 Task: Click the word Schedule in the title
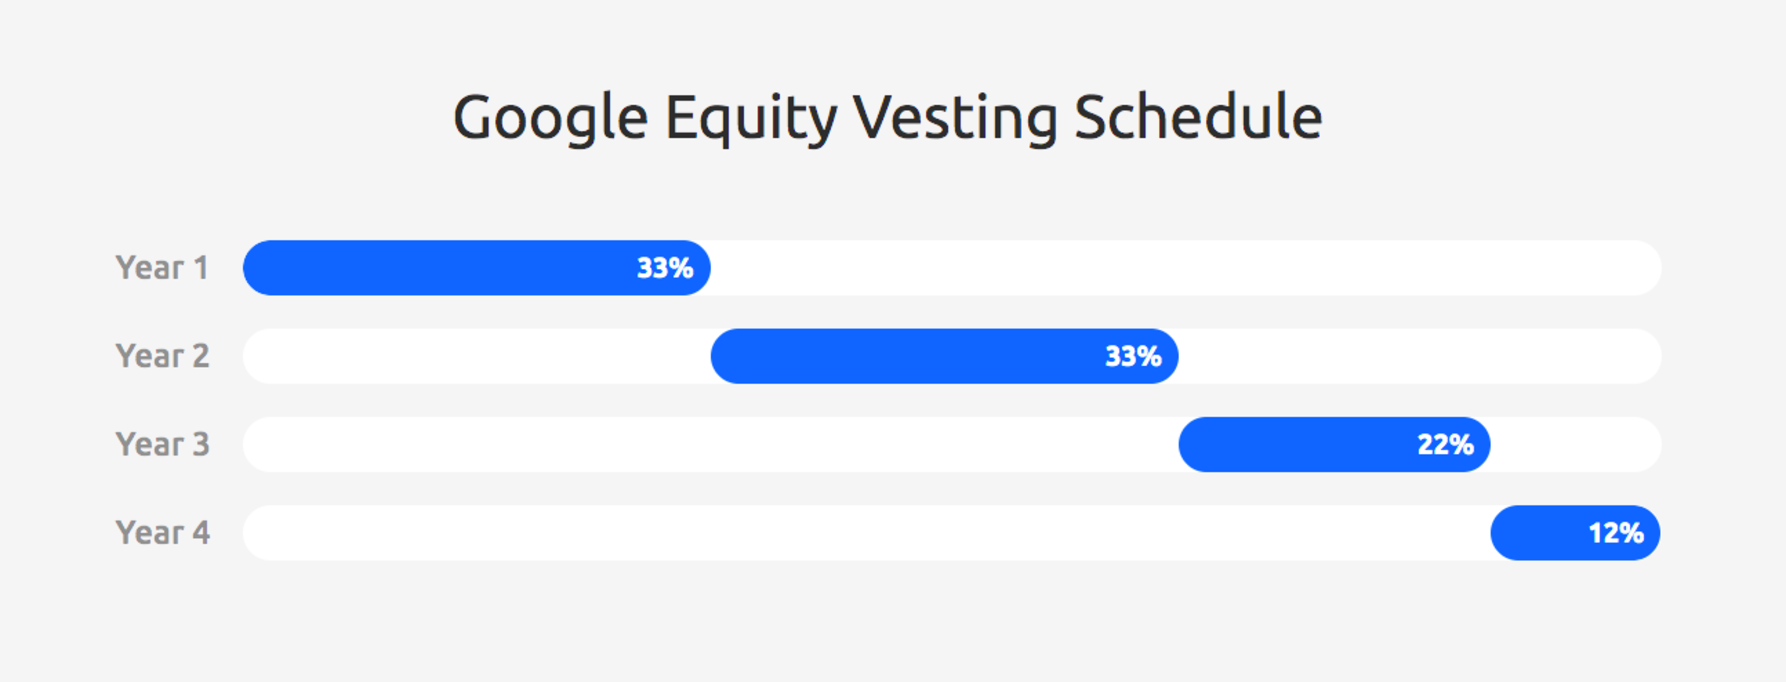[1198, 117]
